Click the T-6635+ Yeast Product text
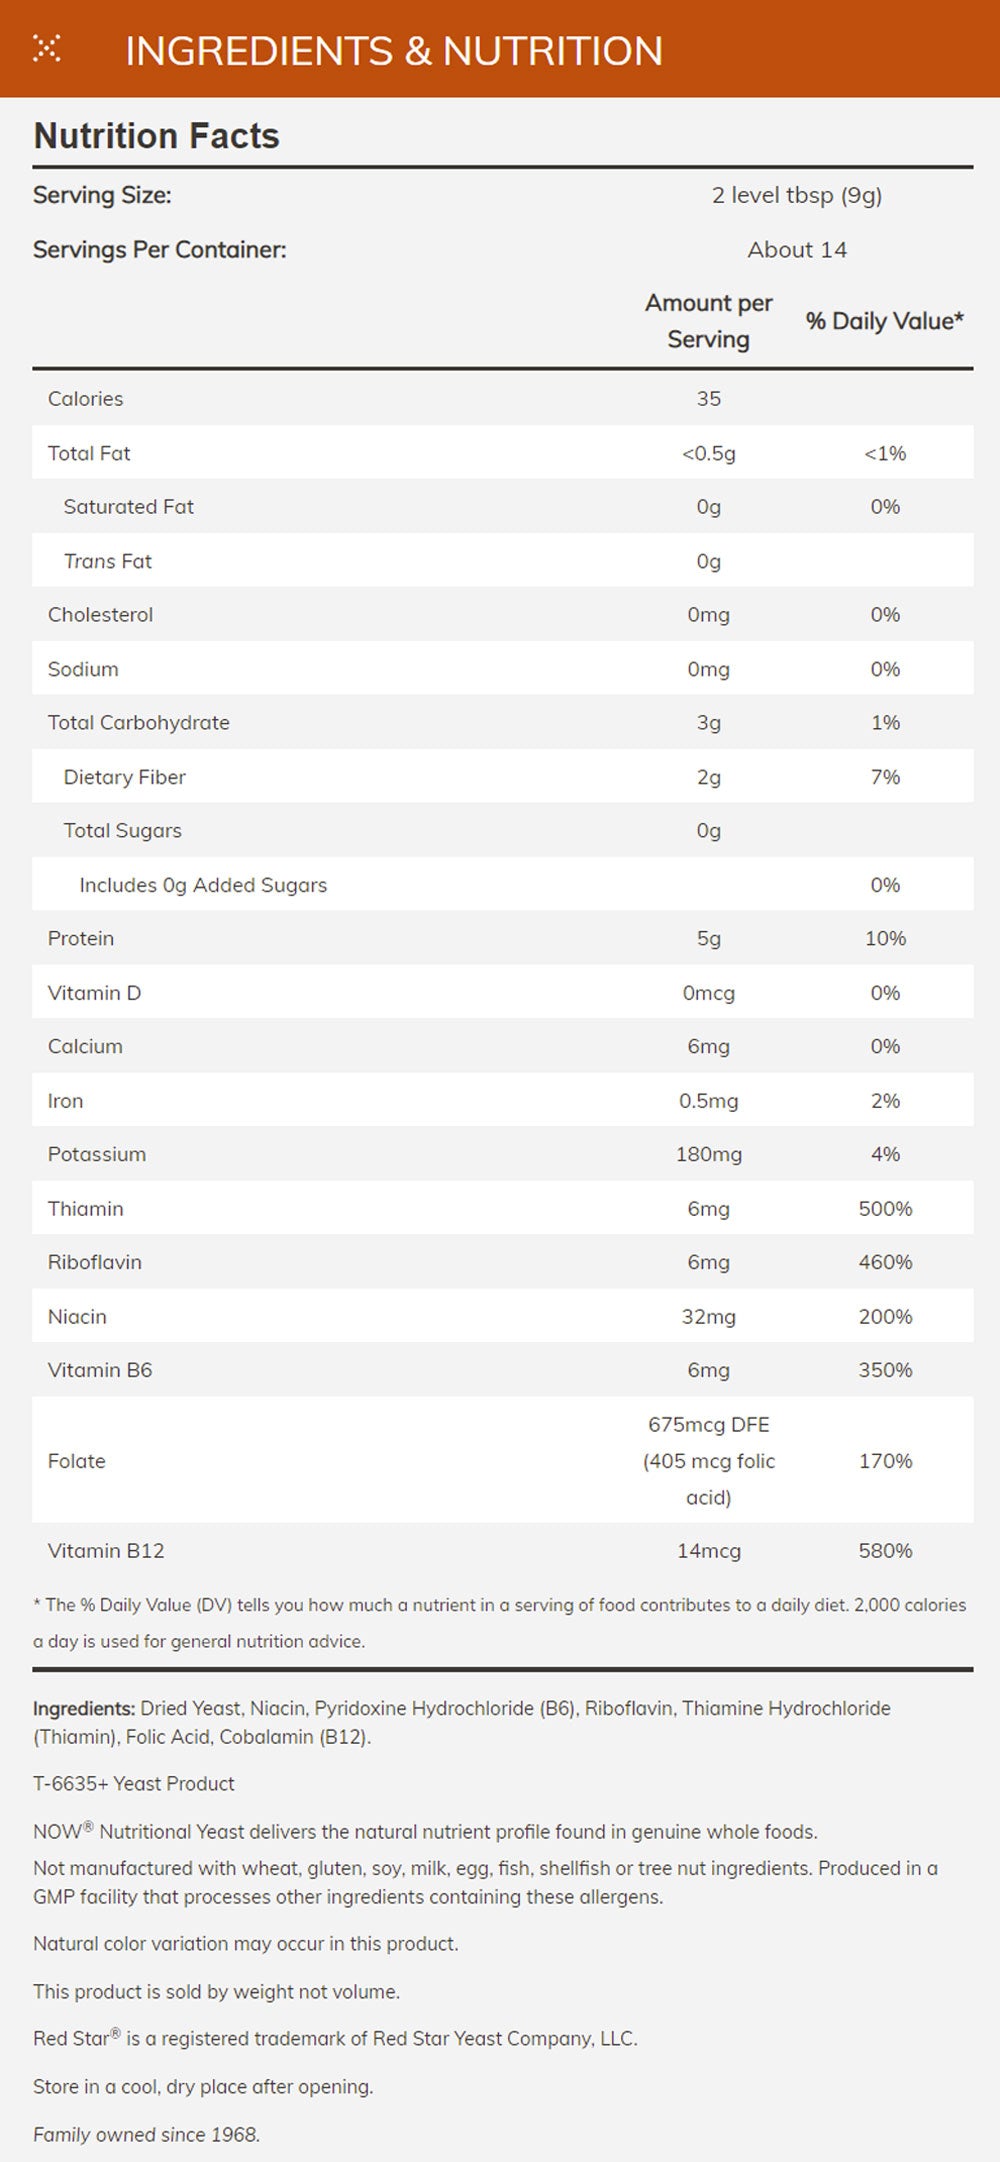The width and height of the screenshot is (1000, 2162). click(134, 1783)
